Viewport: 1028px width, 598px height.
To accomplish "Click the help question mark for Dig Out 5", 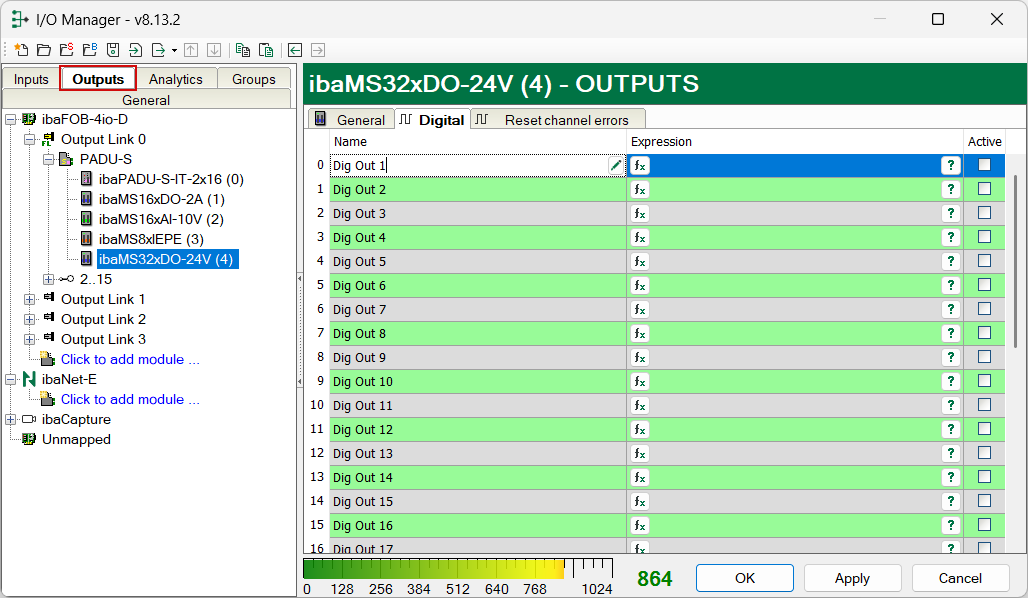I will point(950,262).
